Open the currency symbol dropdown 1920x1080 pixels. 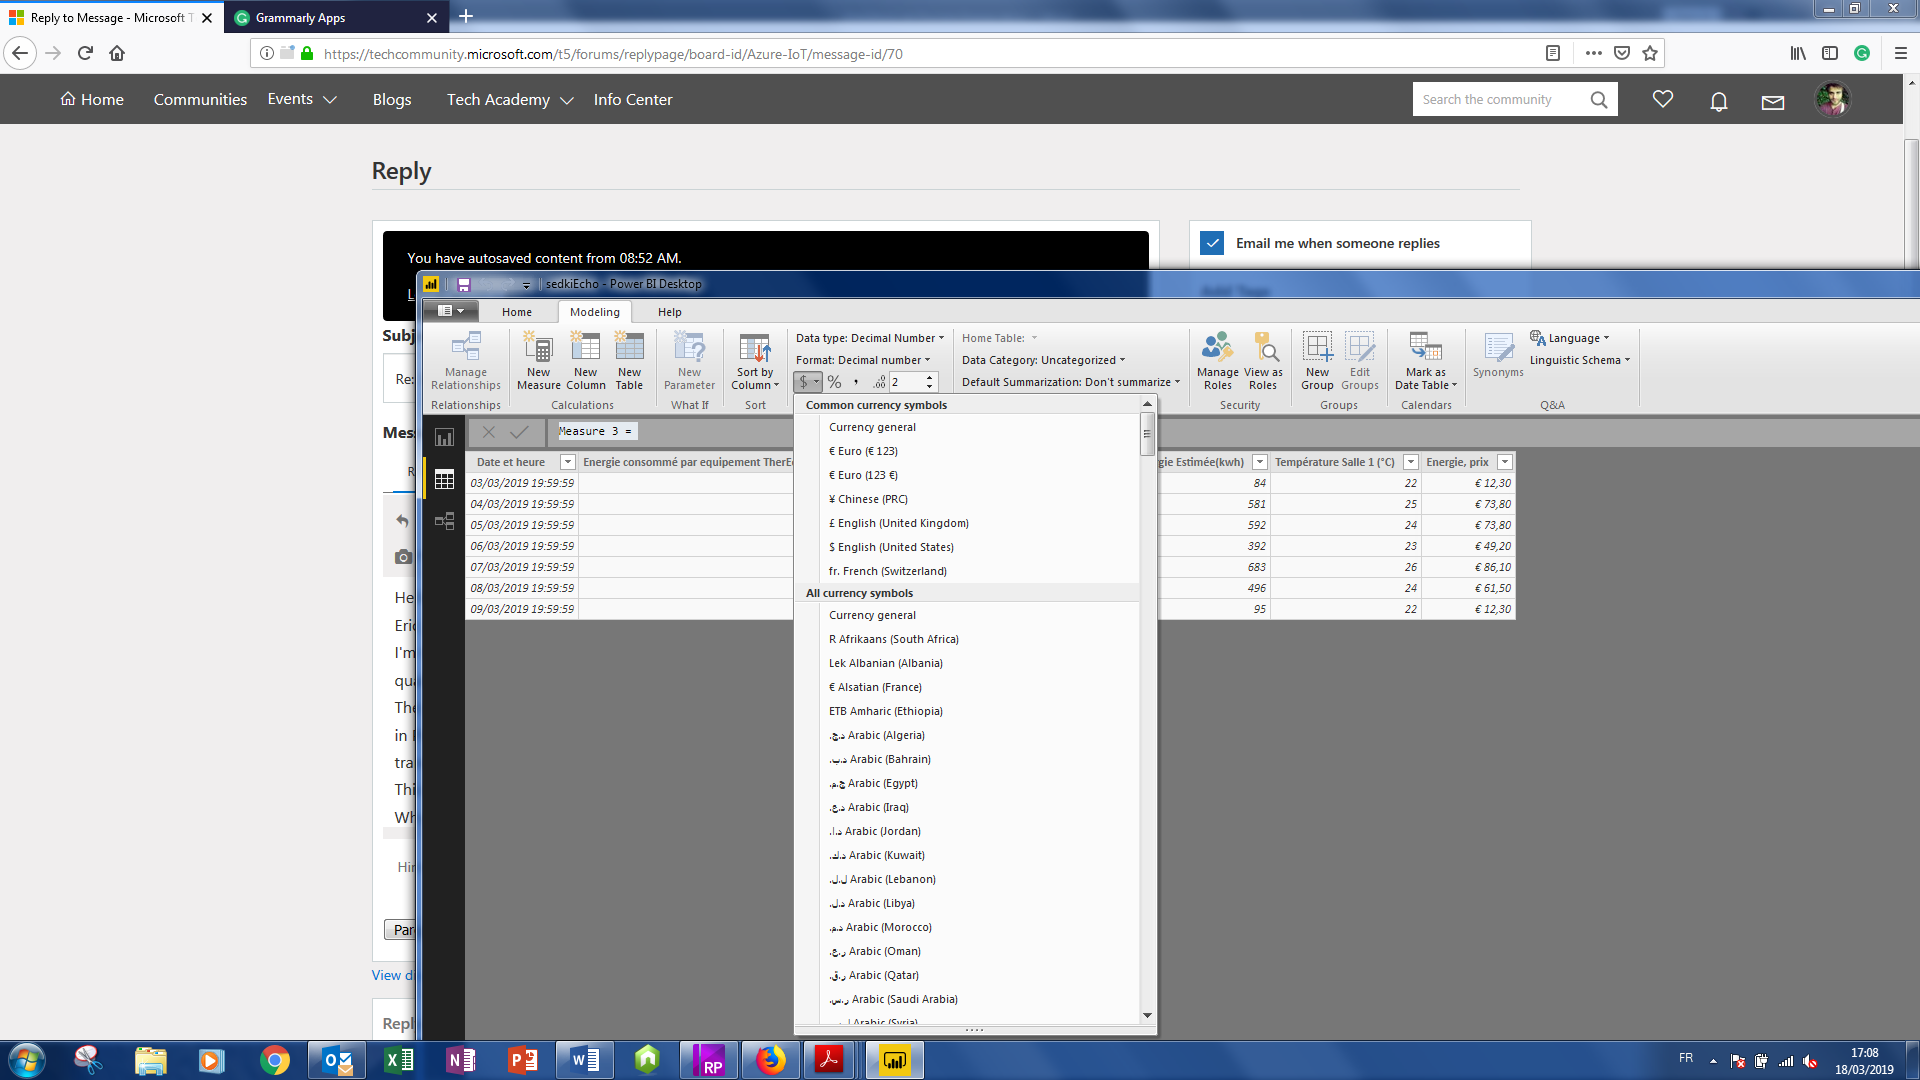click(808, 382)
